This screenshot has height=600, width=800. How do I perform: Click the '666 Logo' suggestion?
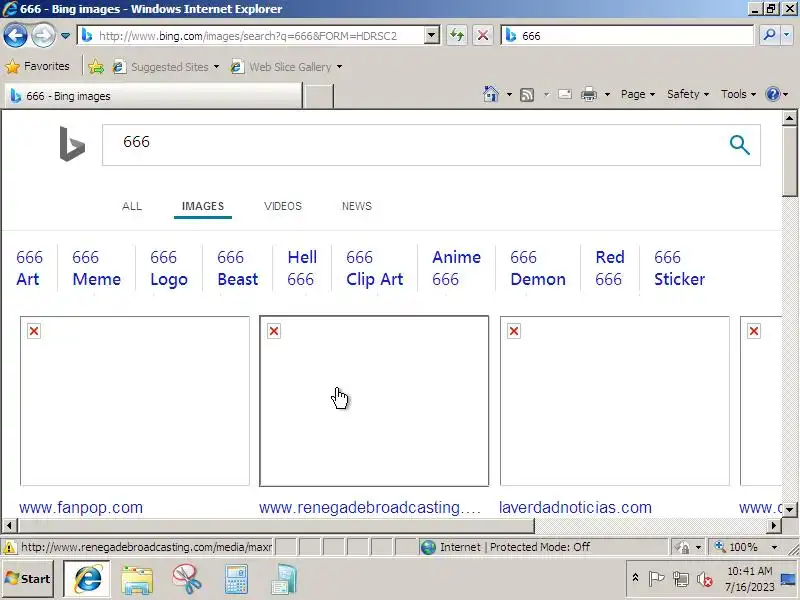click(169, 268)
